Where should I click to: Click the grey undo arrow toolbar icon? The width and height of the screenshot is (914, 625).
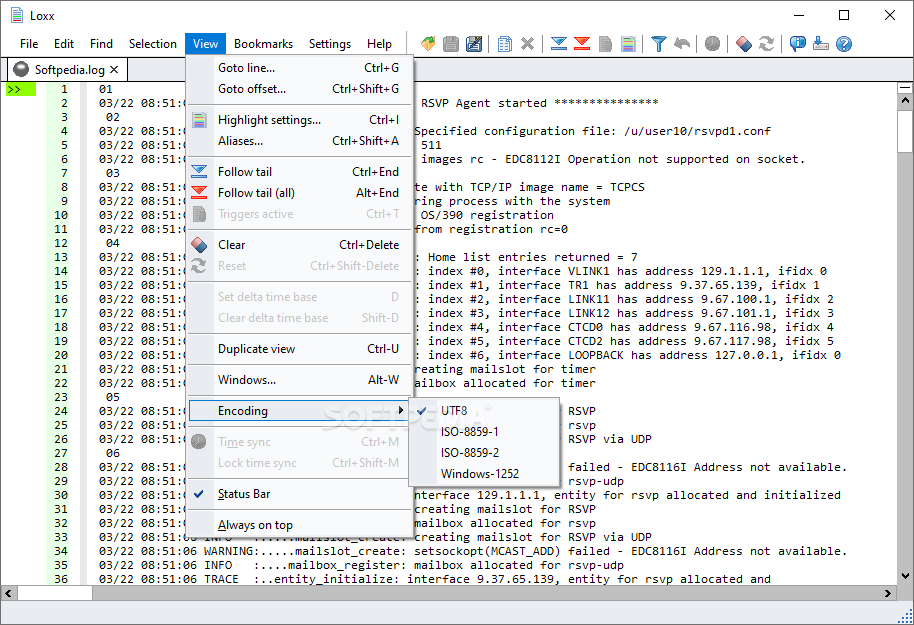click(x=682, y=44)
